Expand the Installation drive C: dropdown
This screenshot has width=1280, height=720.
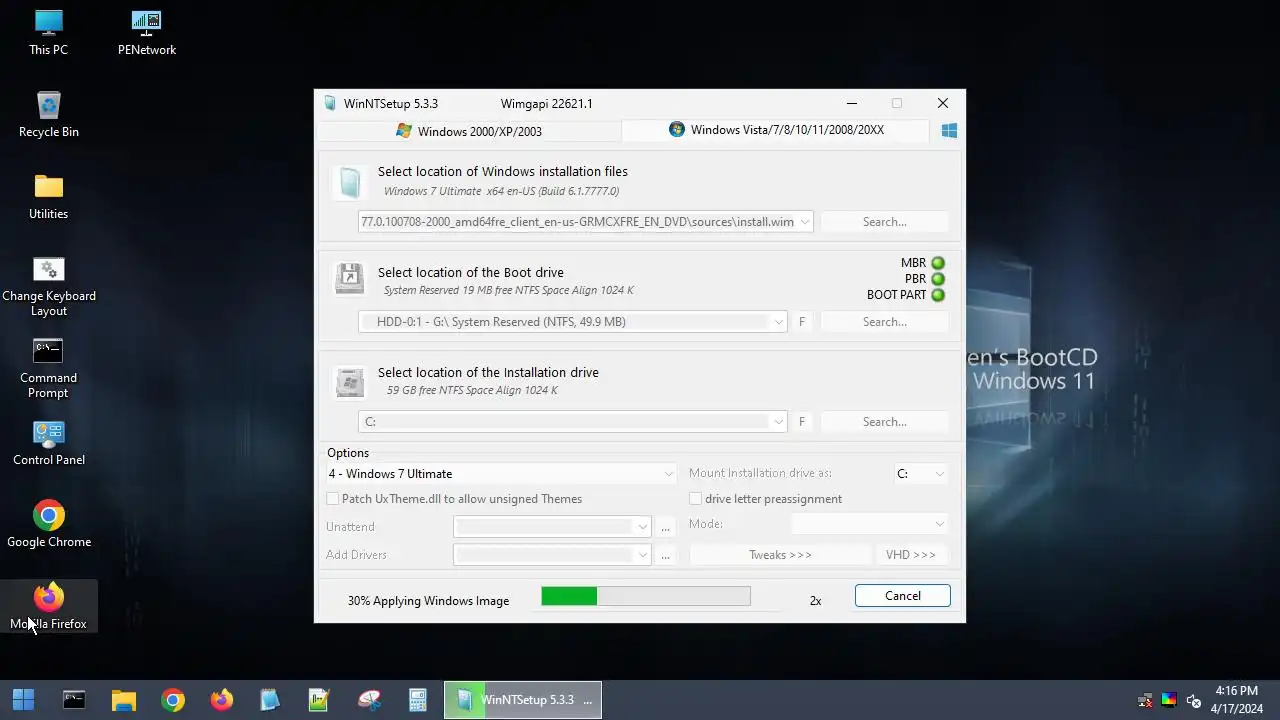[x=778, y=422]
